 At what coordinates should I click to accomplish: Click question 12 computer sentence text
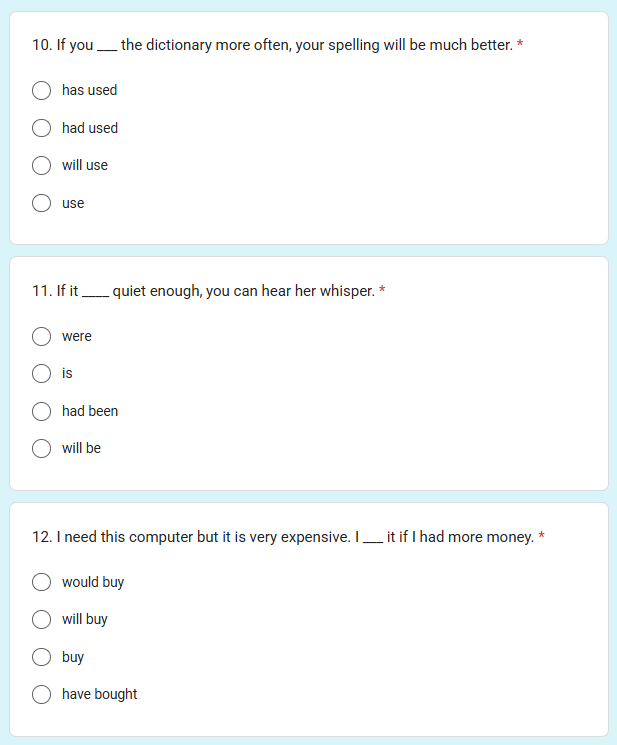[x=283, y=537]
